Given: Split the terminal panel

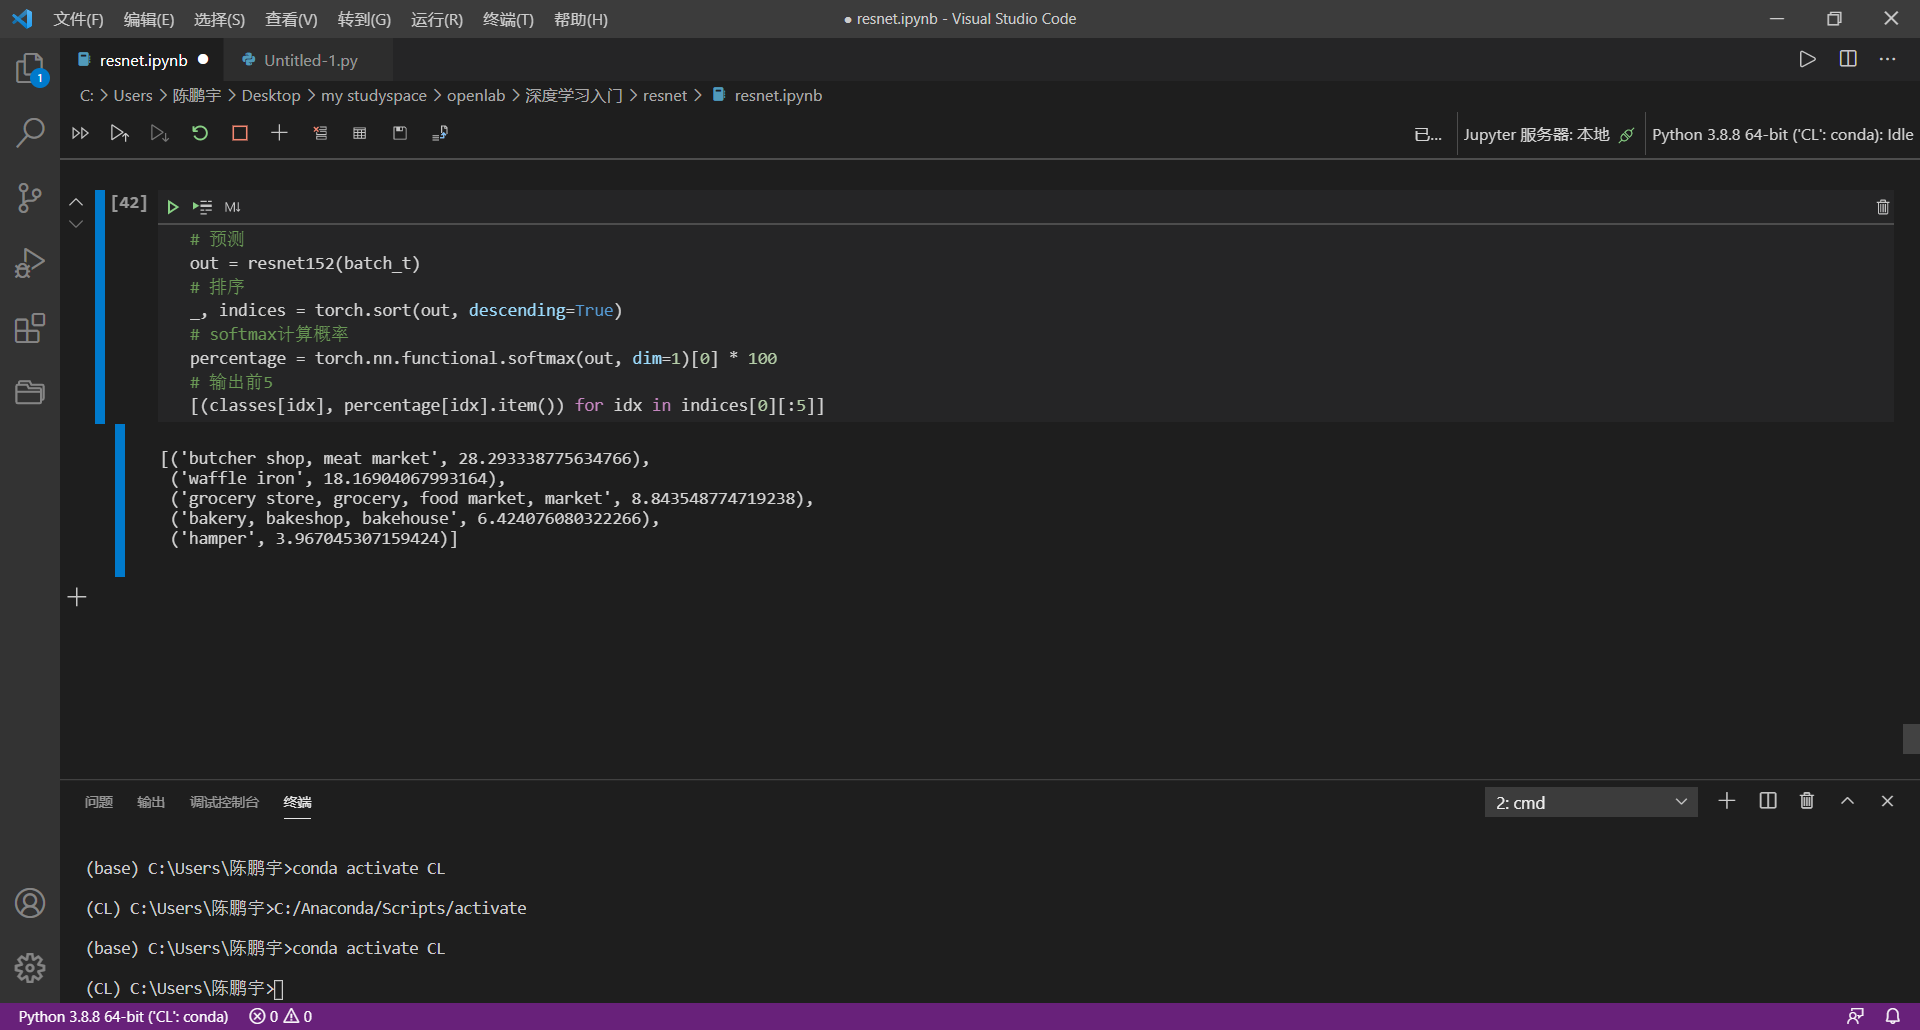Looking at the screenshot, I should pyautogui.click(x=1768, y=801).
